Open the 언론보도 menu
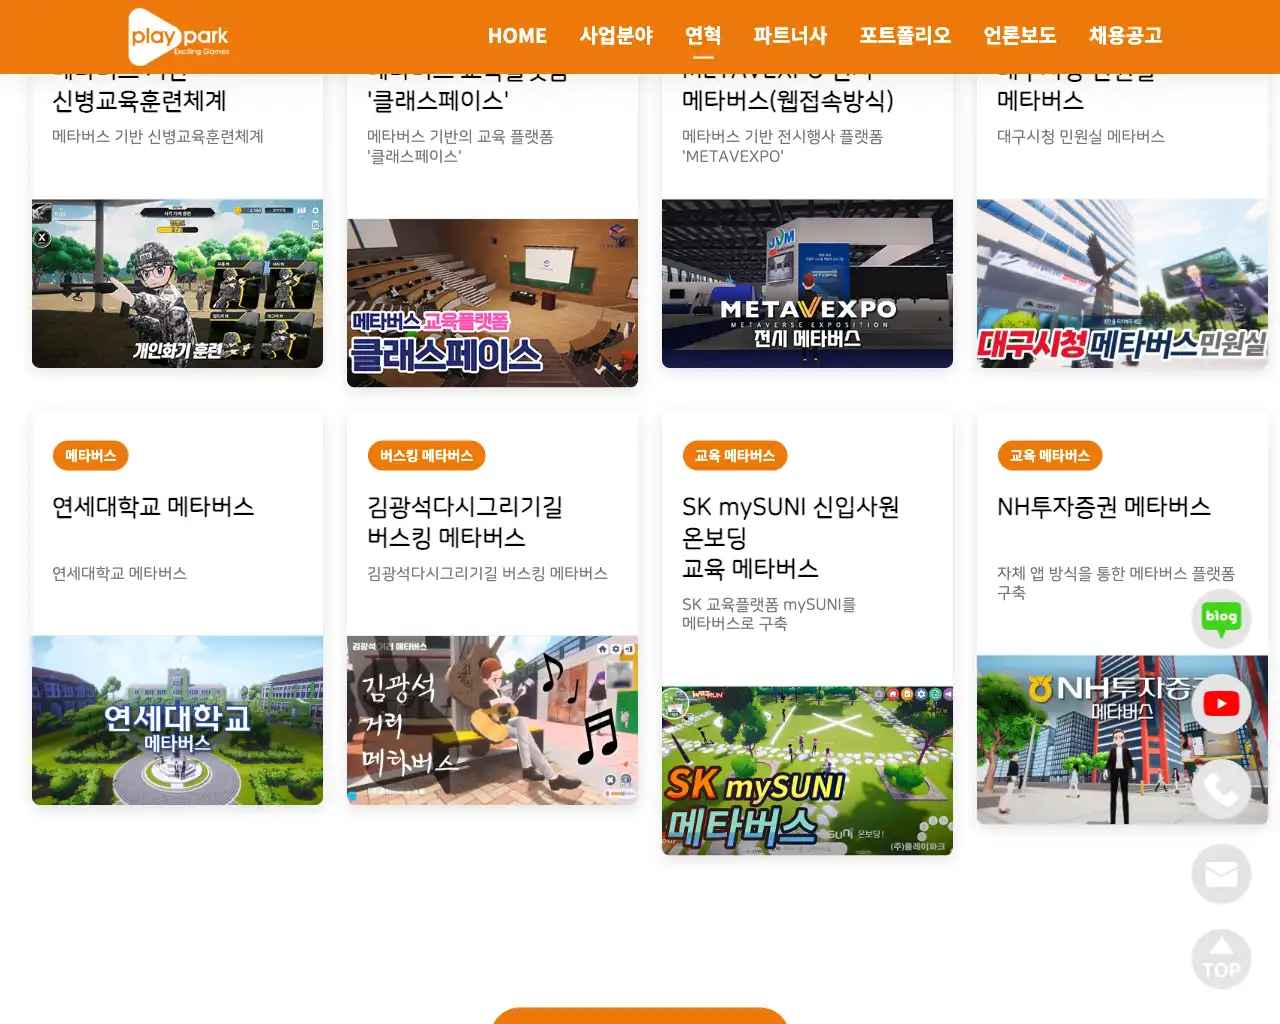The width and height of the screenshot is (1280, 1024). click(1020, 36)
